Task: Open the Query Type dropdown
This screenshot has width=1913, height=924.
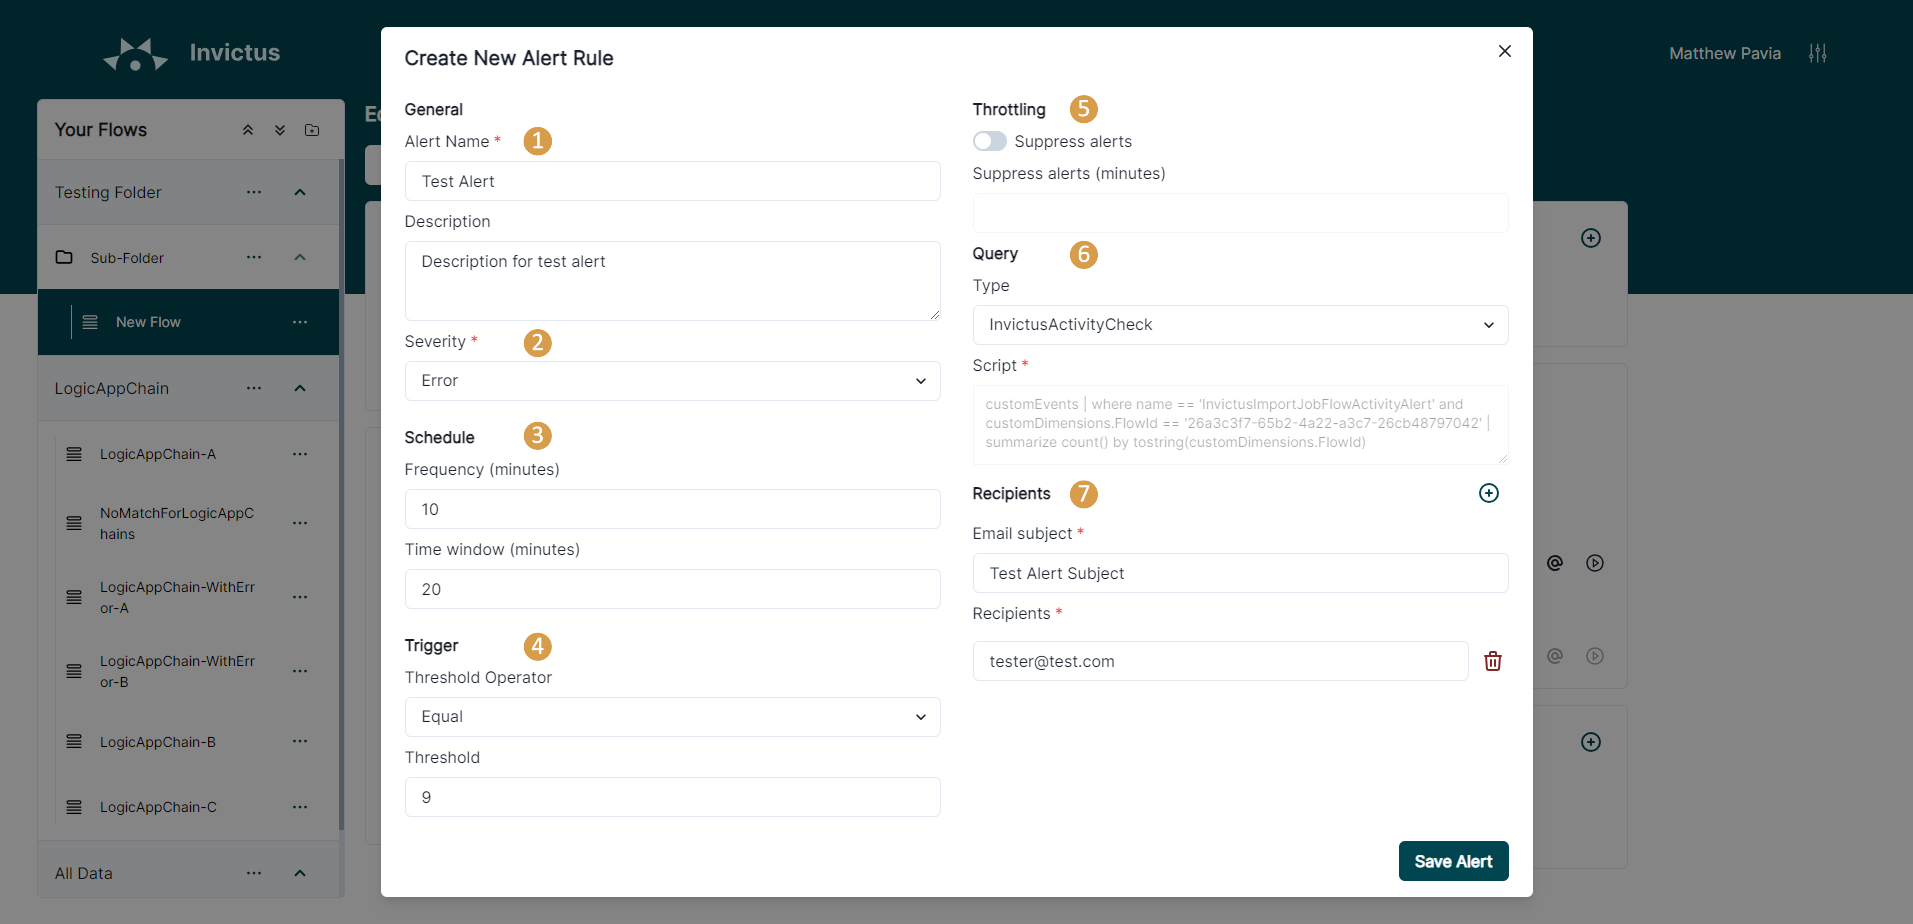Action: click(1239, 325)
